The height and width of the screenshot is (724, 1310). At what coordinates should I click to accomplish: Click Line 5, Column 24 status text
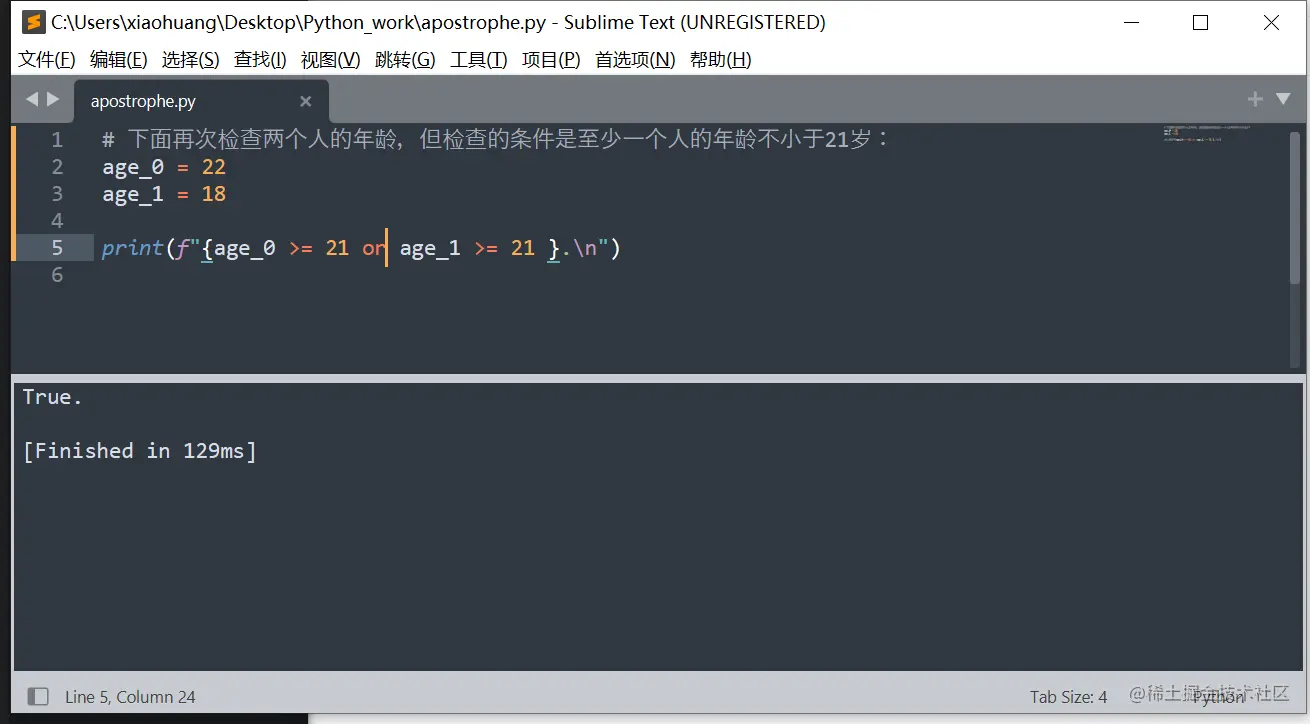pos(130,697)
